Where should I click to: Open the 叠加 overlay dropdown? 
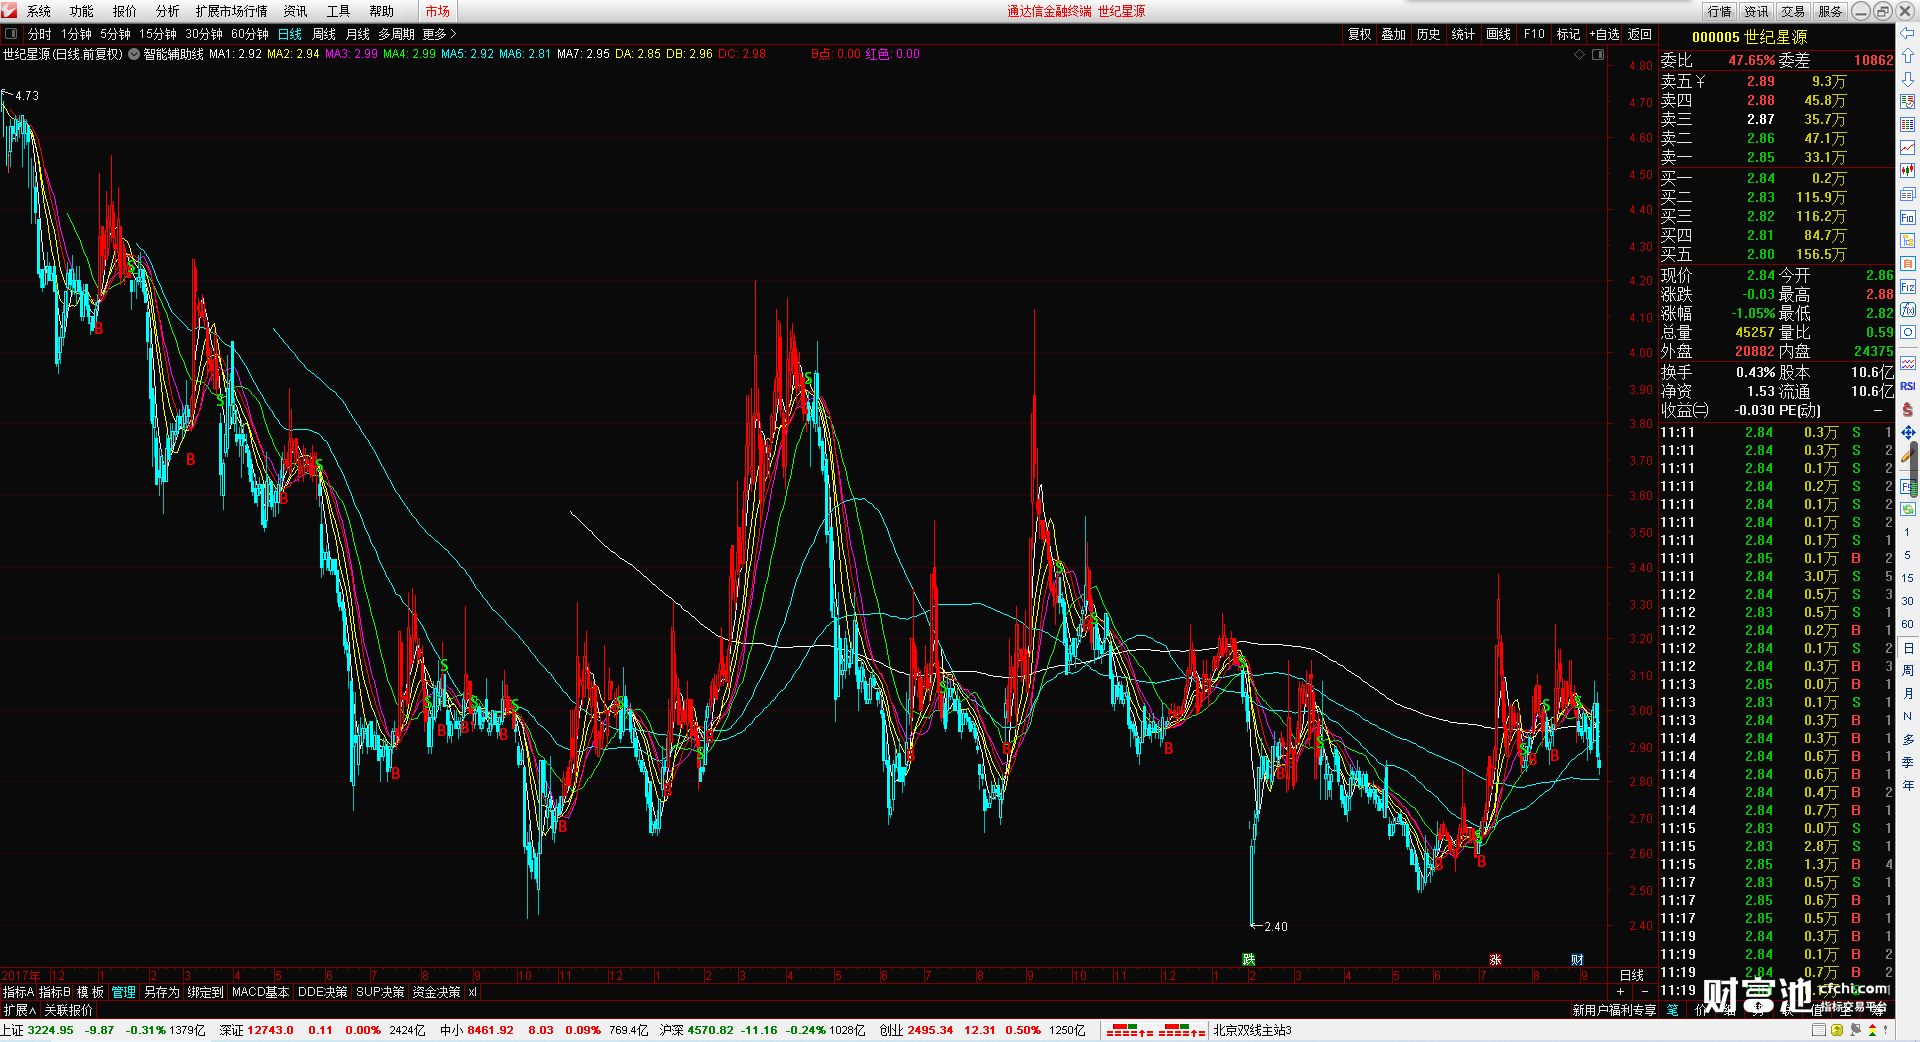[1394, 34]
